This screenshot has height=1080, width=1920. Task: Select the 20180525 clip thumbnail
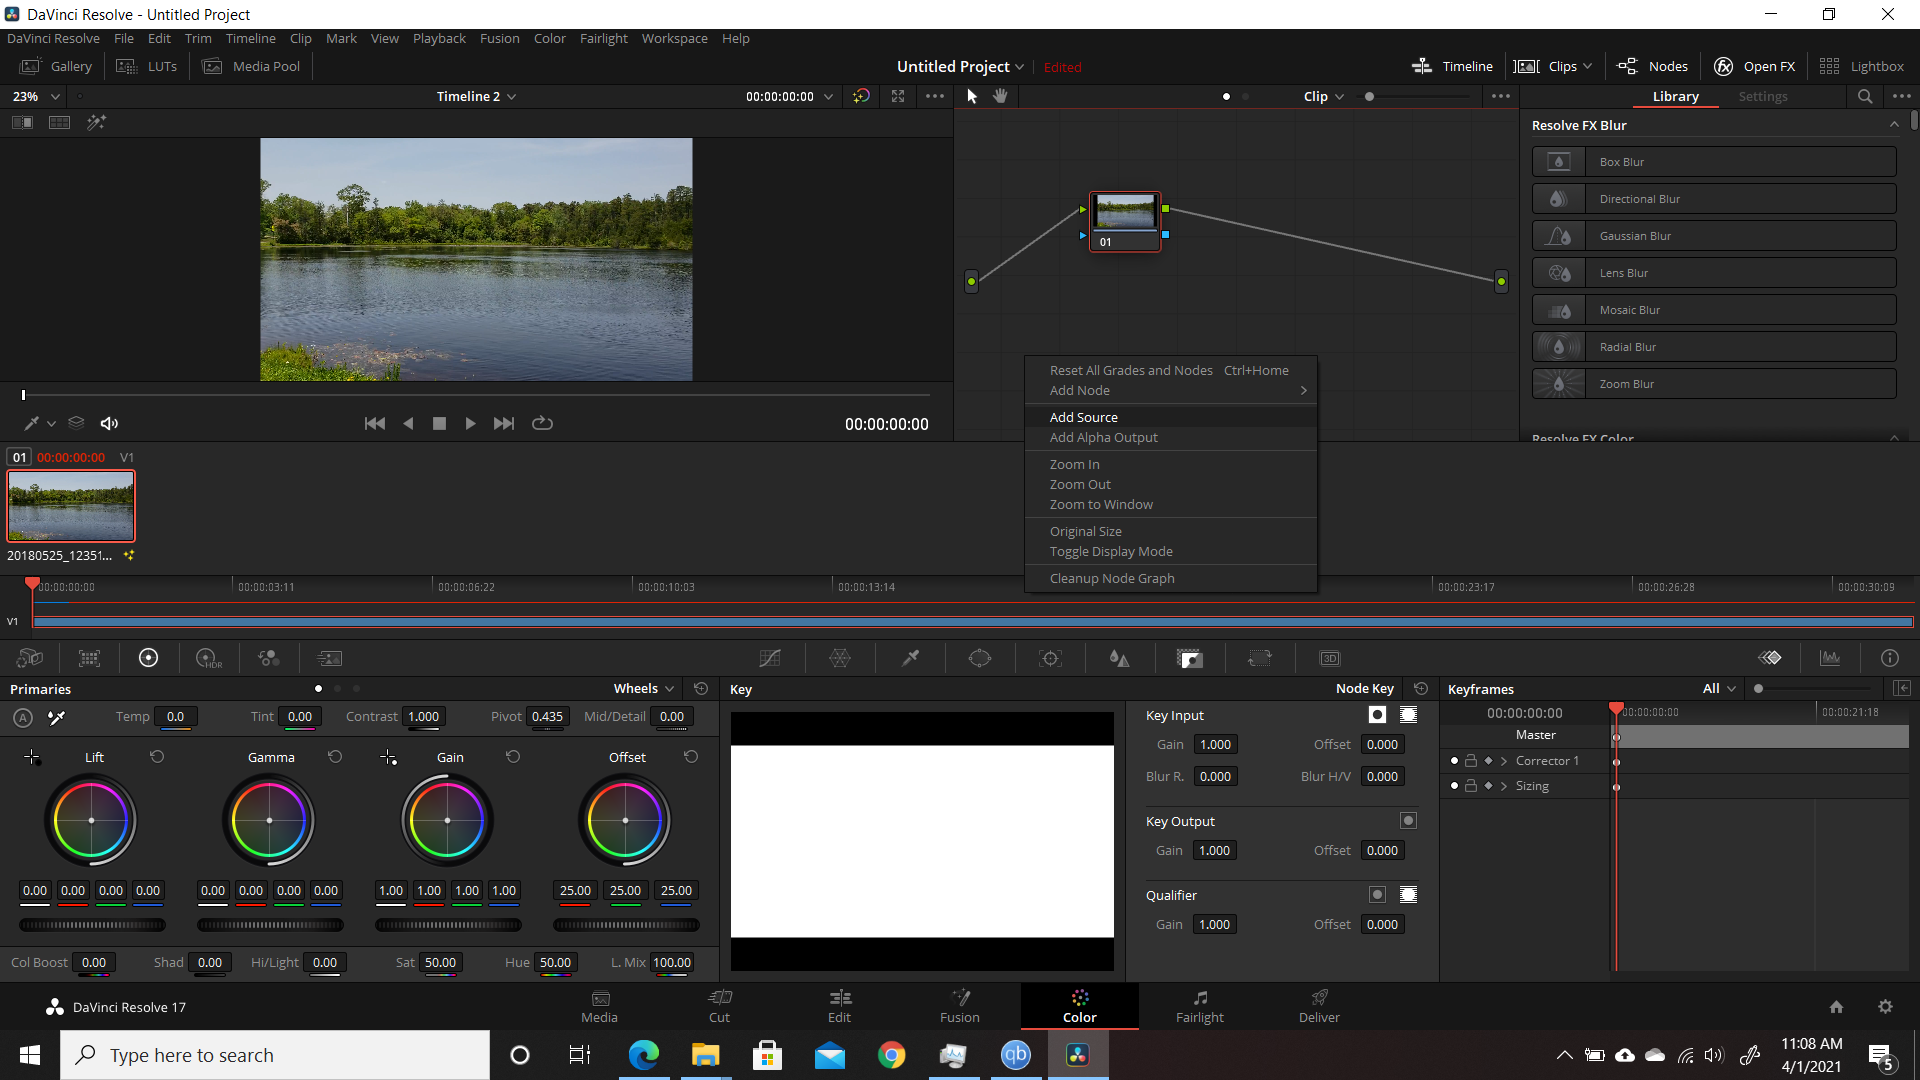(x=71, y=506)
